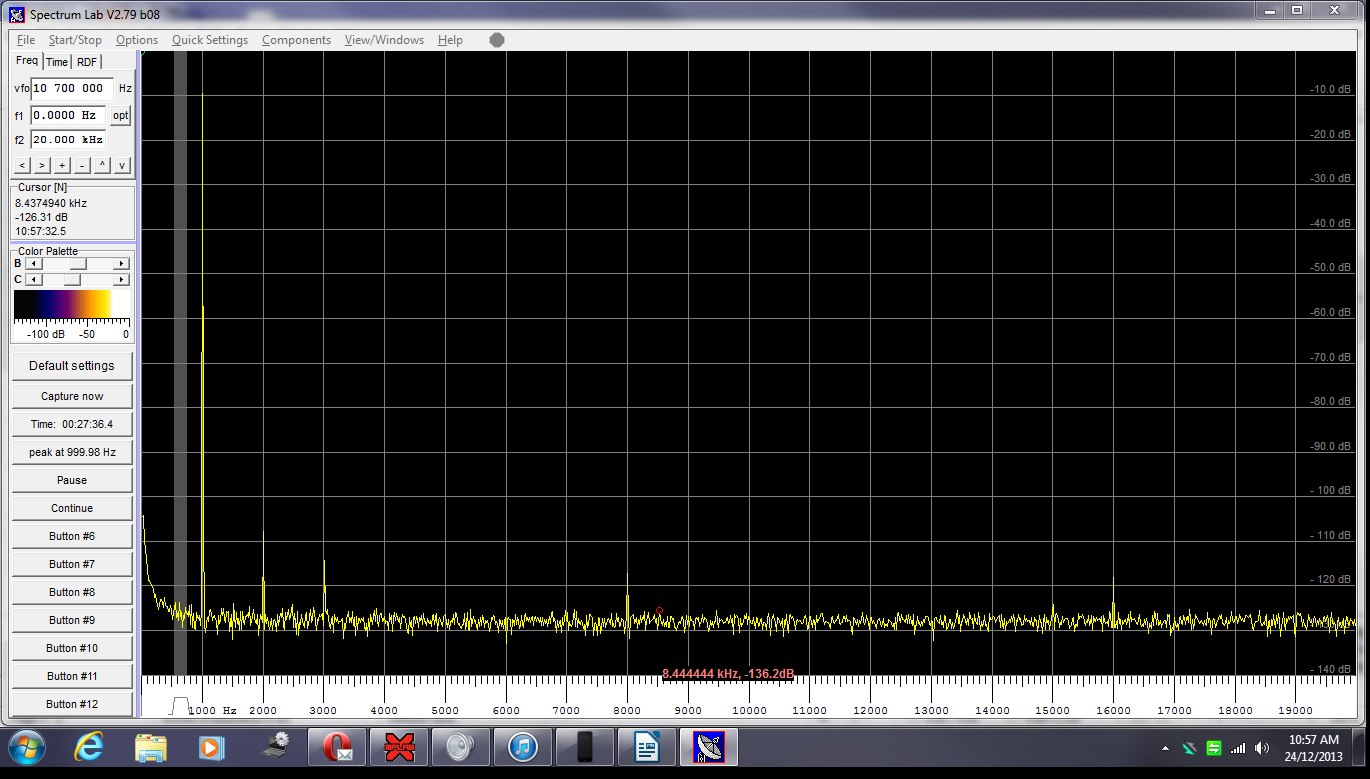Click the -126.31 dB cursor level text

[x=42, y=217]
